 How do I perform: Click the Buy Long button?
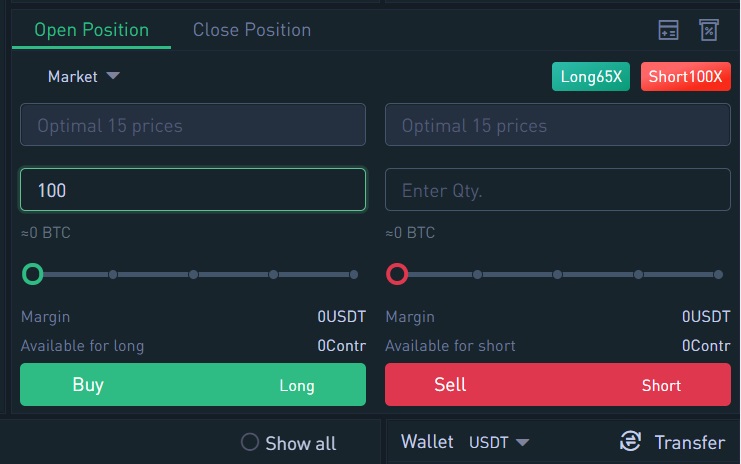pos(193,385)
